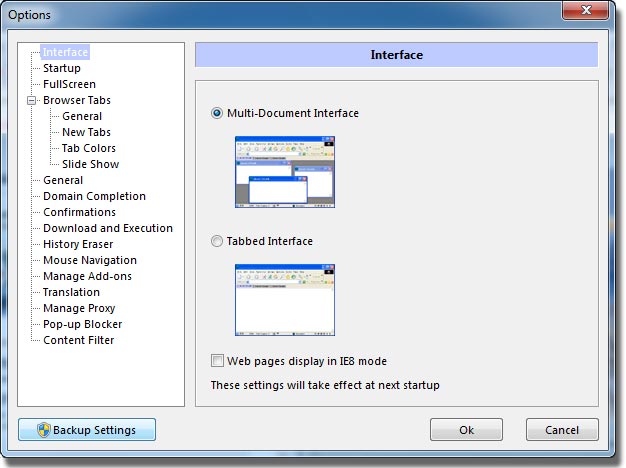Open New Tabs settings under Browser Tabs

pyautogui.click(x=86, y=132)
